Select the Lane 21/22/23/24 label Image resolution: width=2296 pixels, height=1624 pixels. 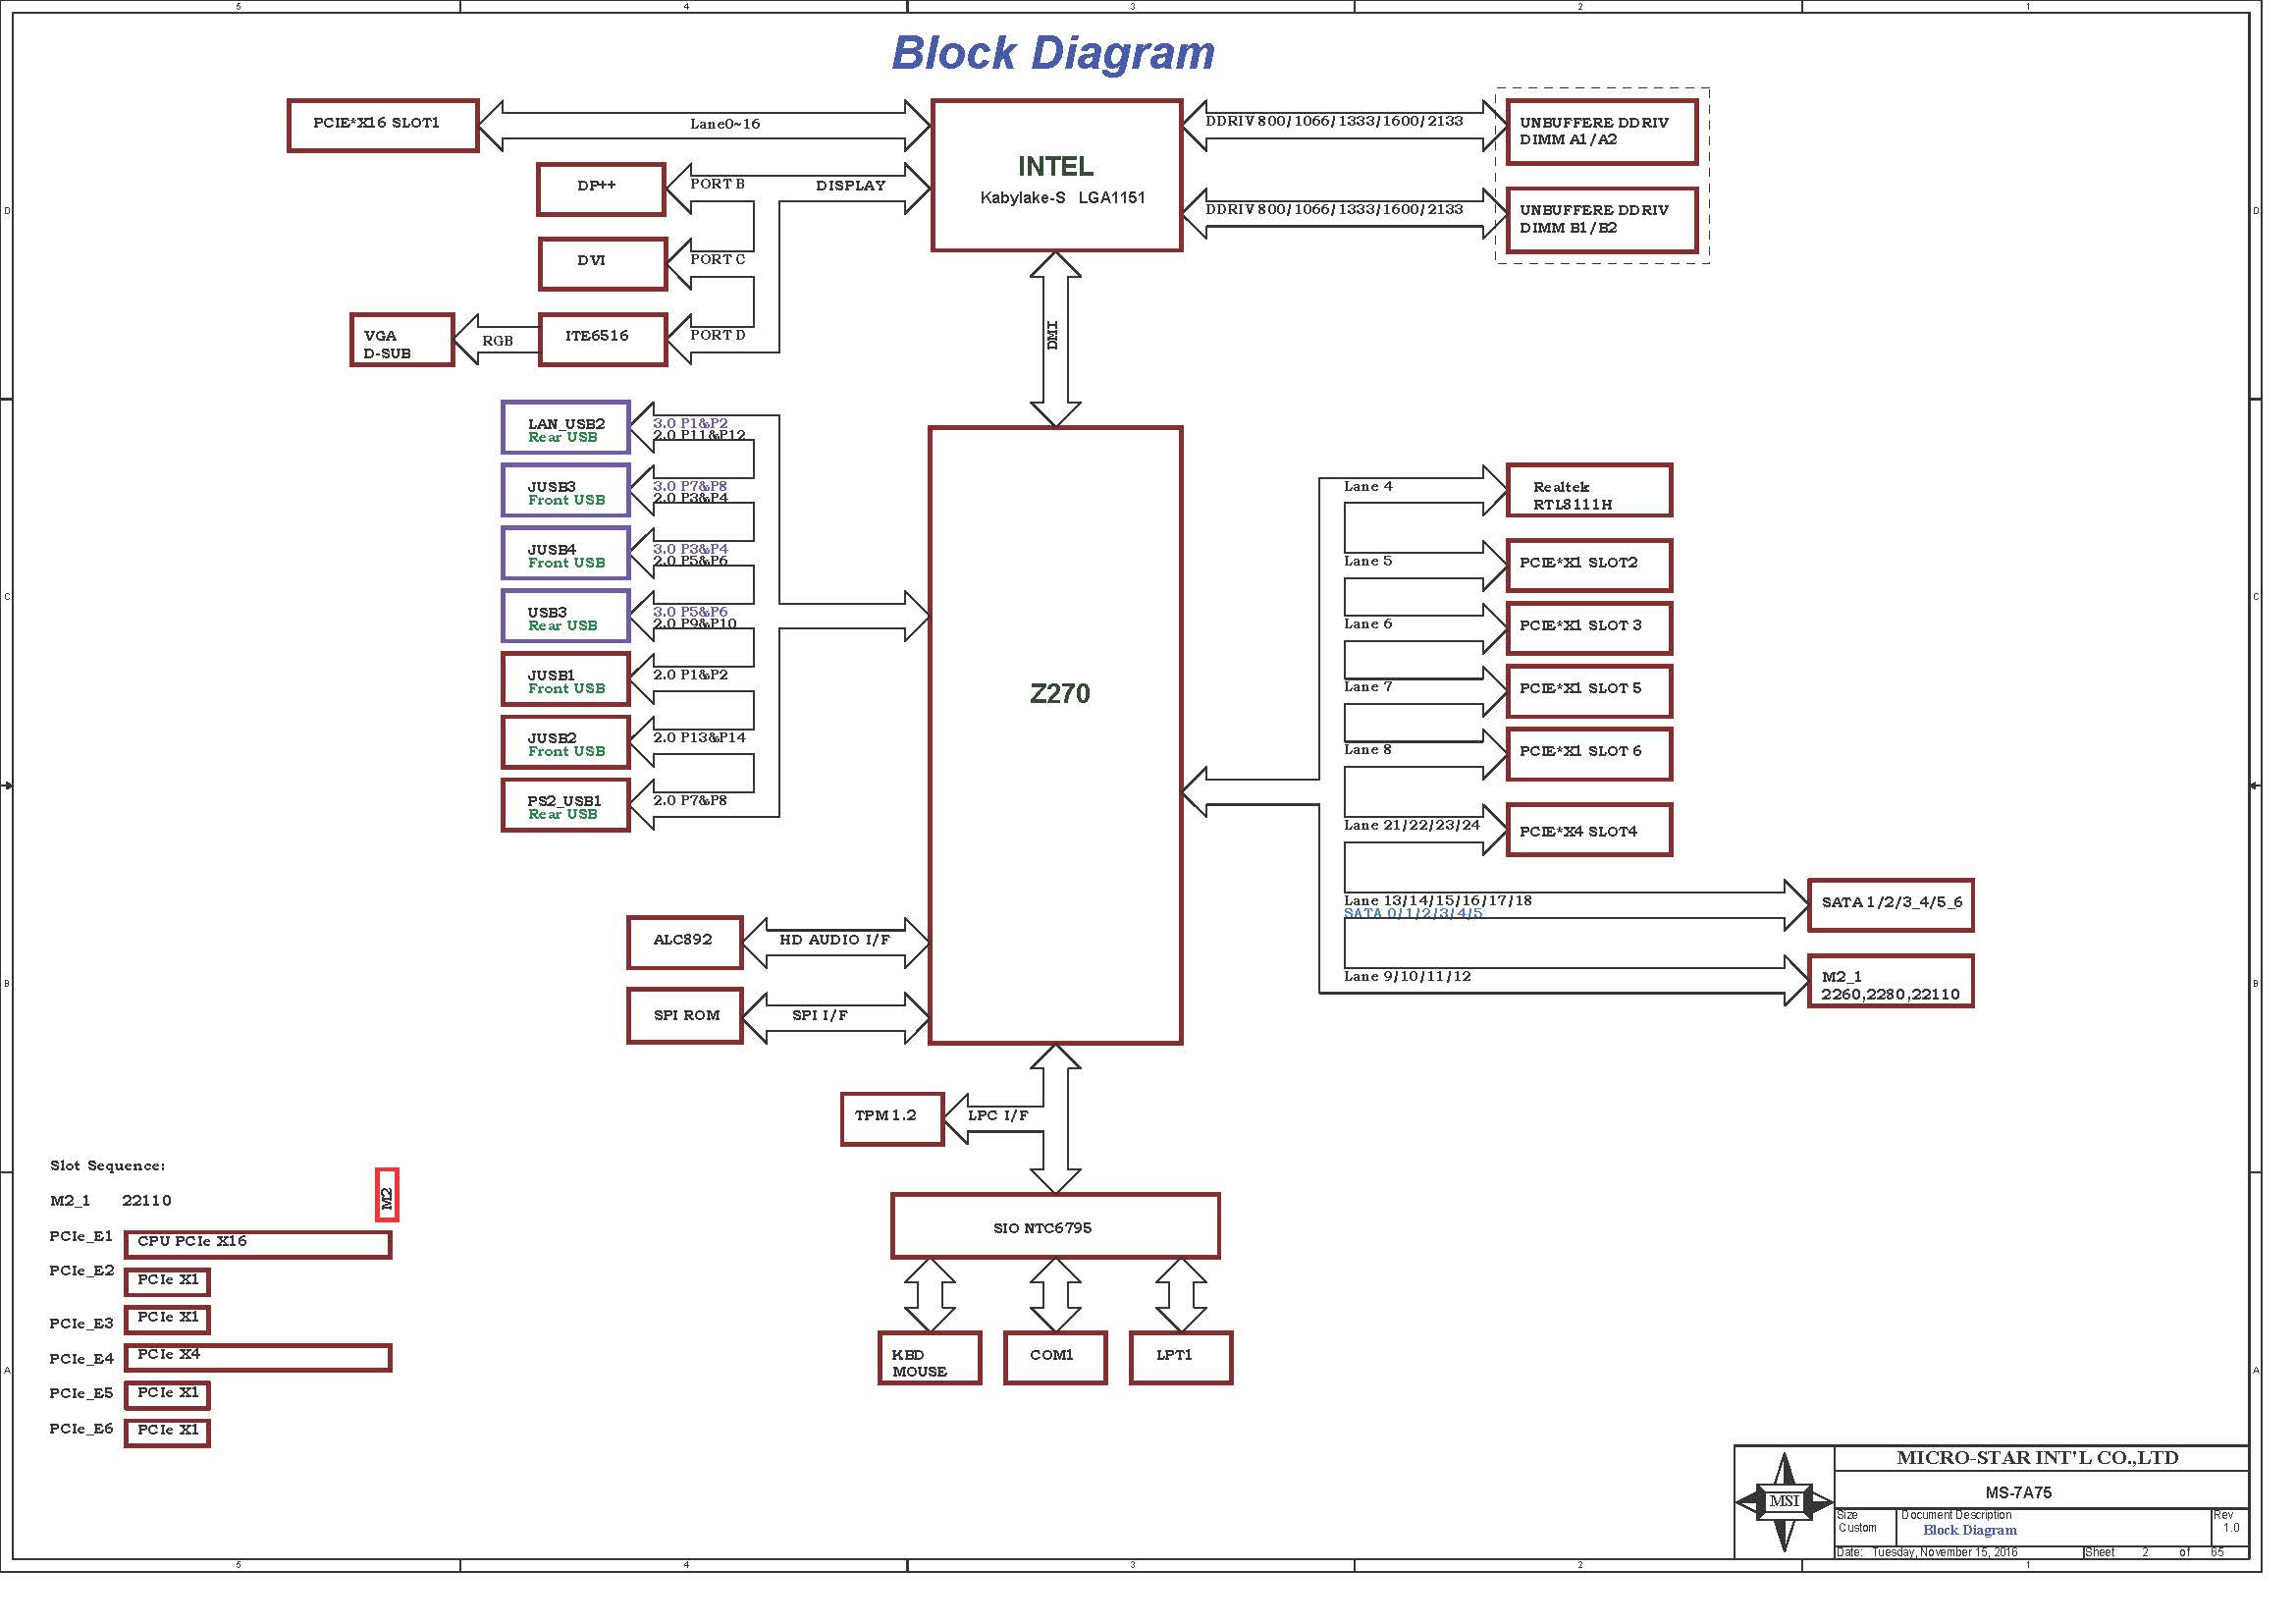click(x=1412, y=826)
